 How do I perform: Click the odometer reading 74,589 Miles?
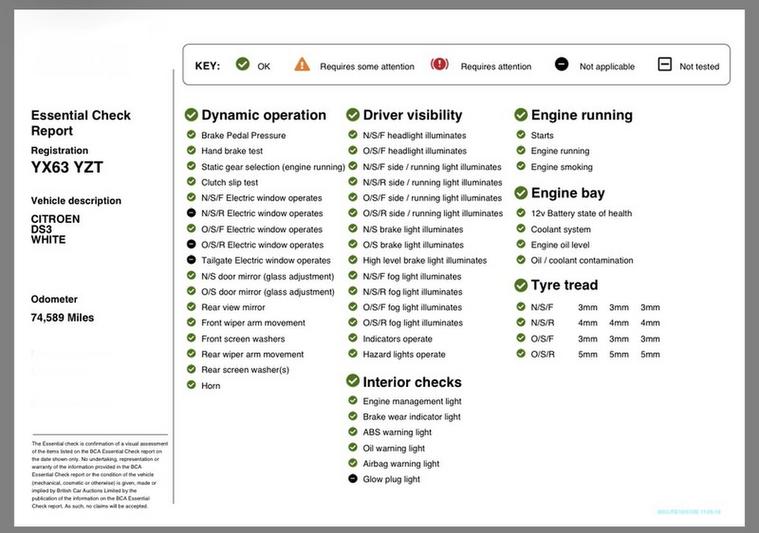(62, 318)
